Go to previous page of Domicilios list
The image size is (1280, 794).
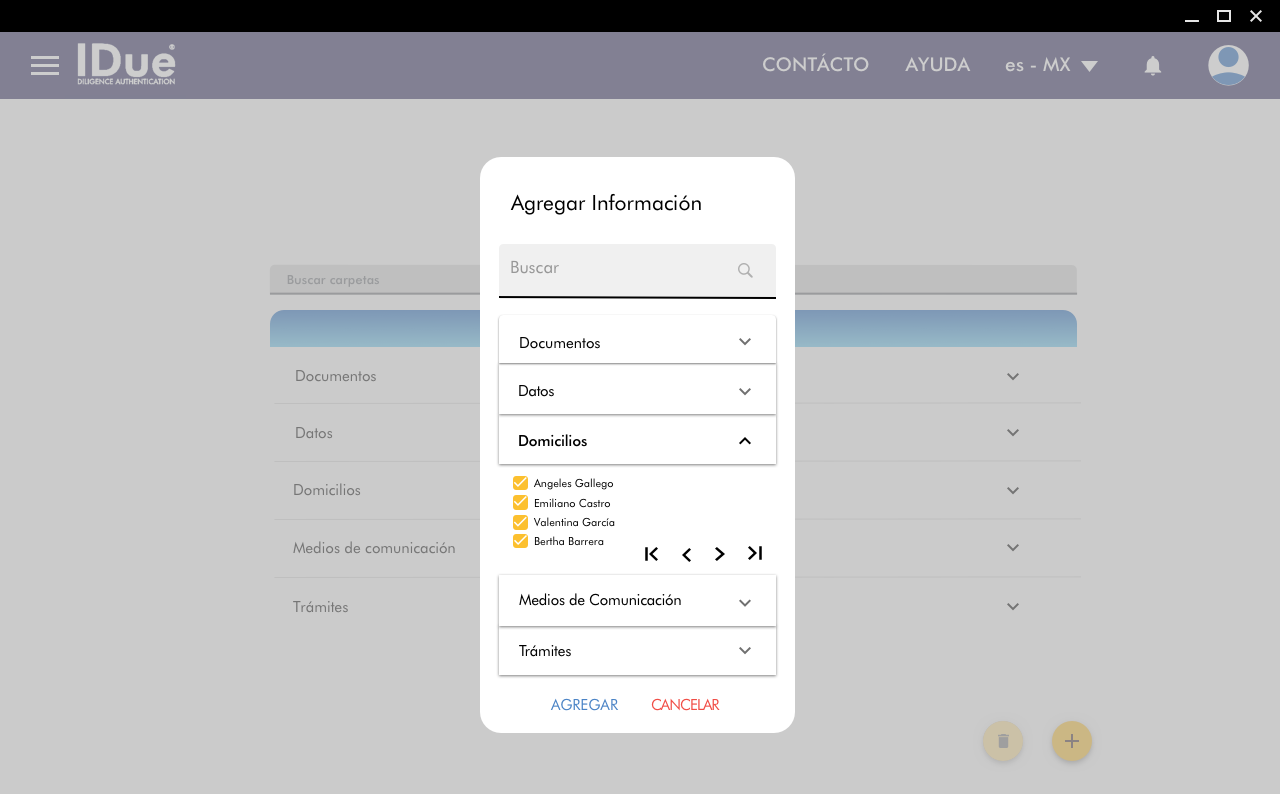tap(686, 554)
